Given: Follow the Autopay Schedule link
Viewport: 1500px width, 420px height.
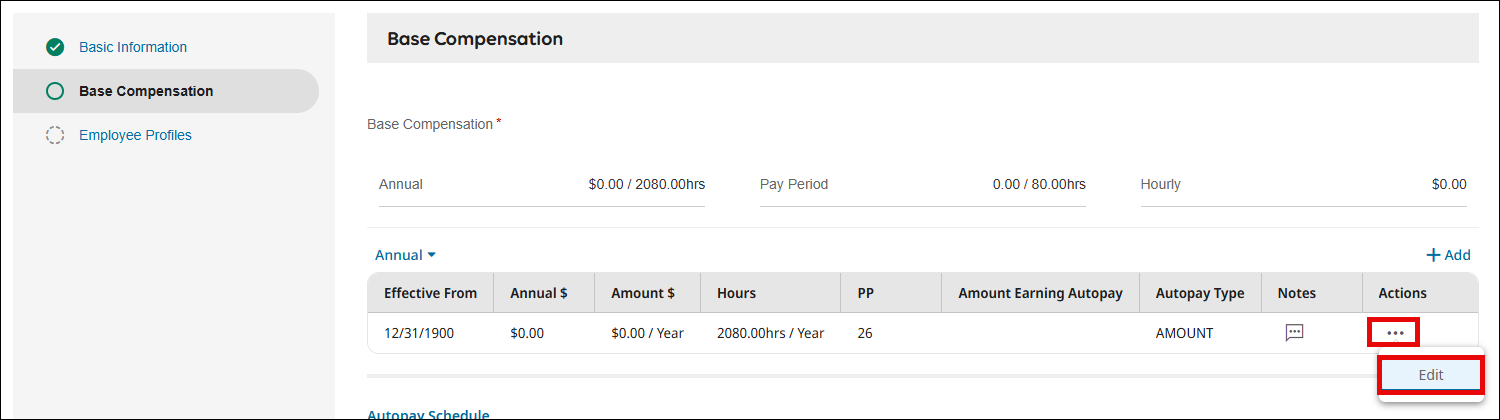Looking at the screenshot, I should coord(428,414).
